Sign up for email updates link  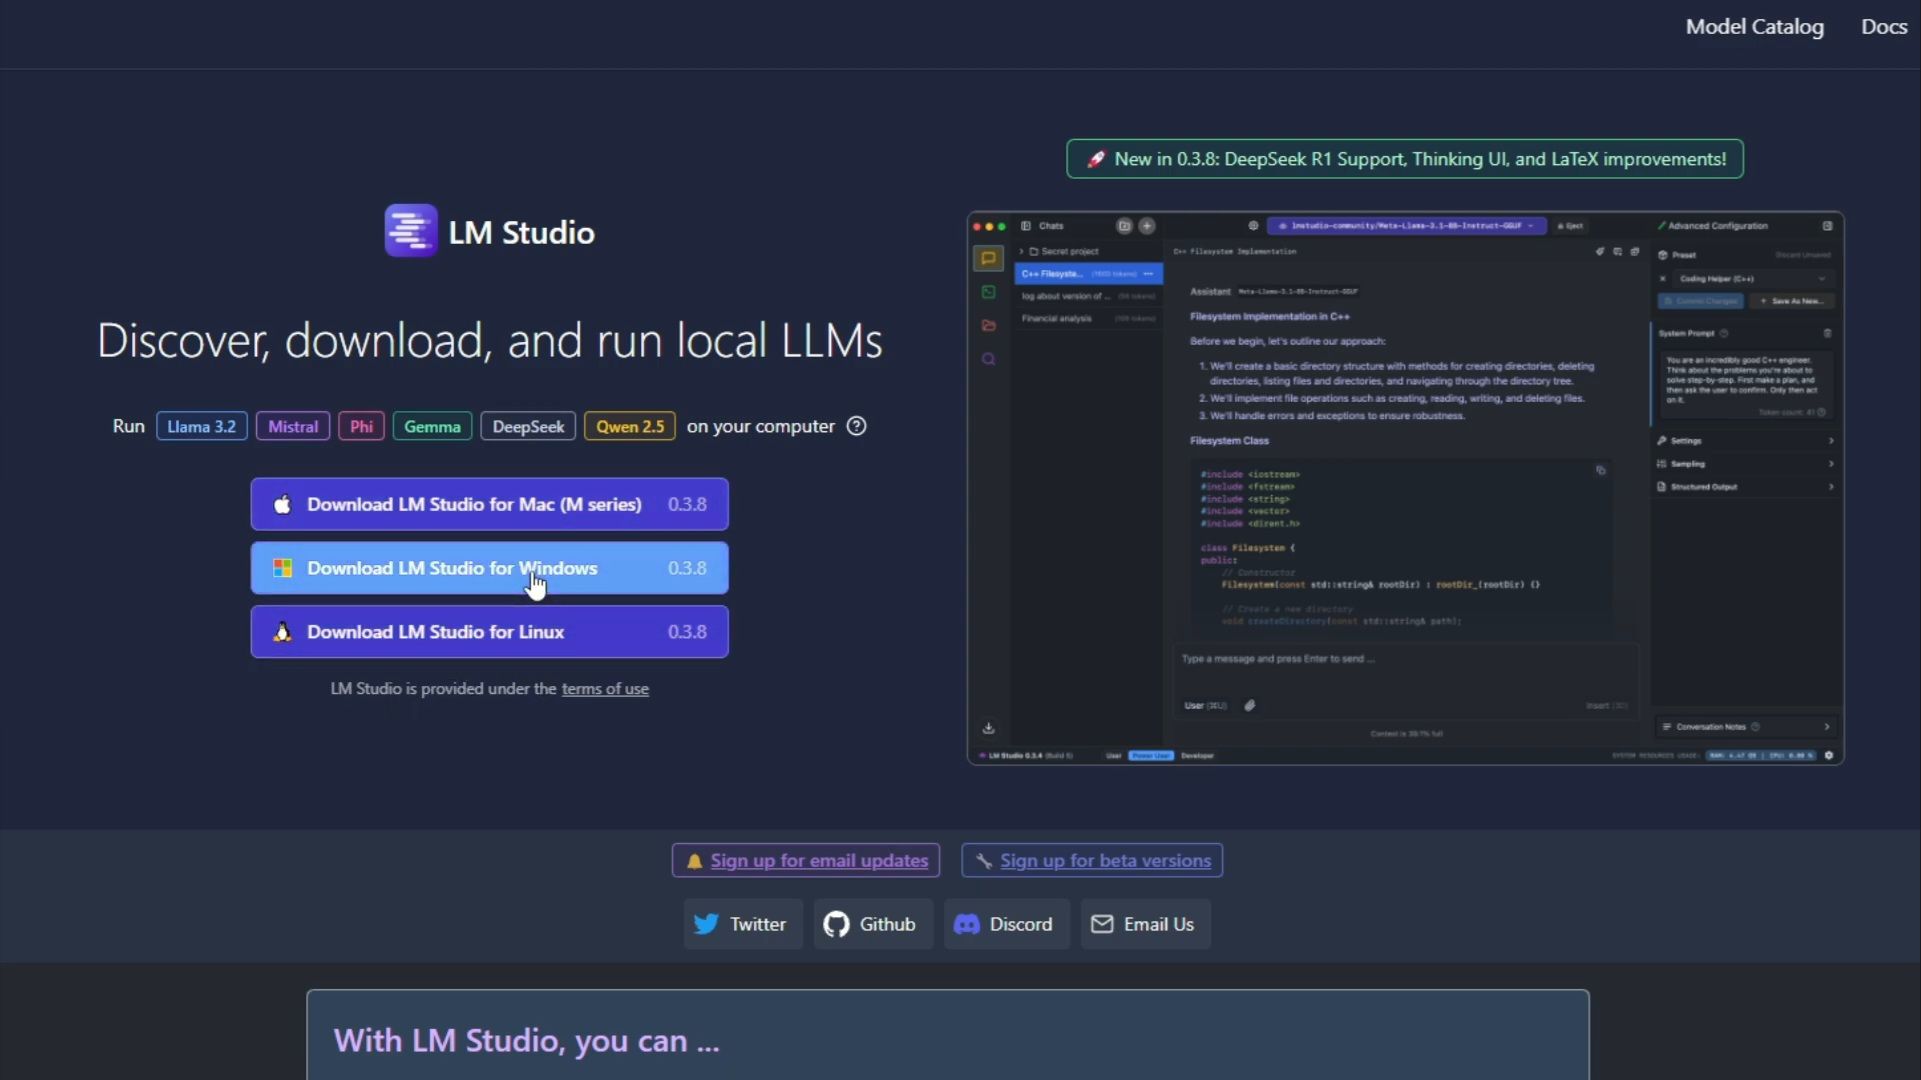tap(818, 861)
